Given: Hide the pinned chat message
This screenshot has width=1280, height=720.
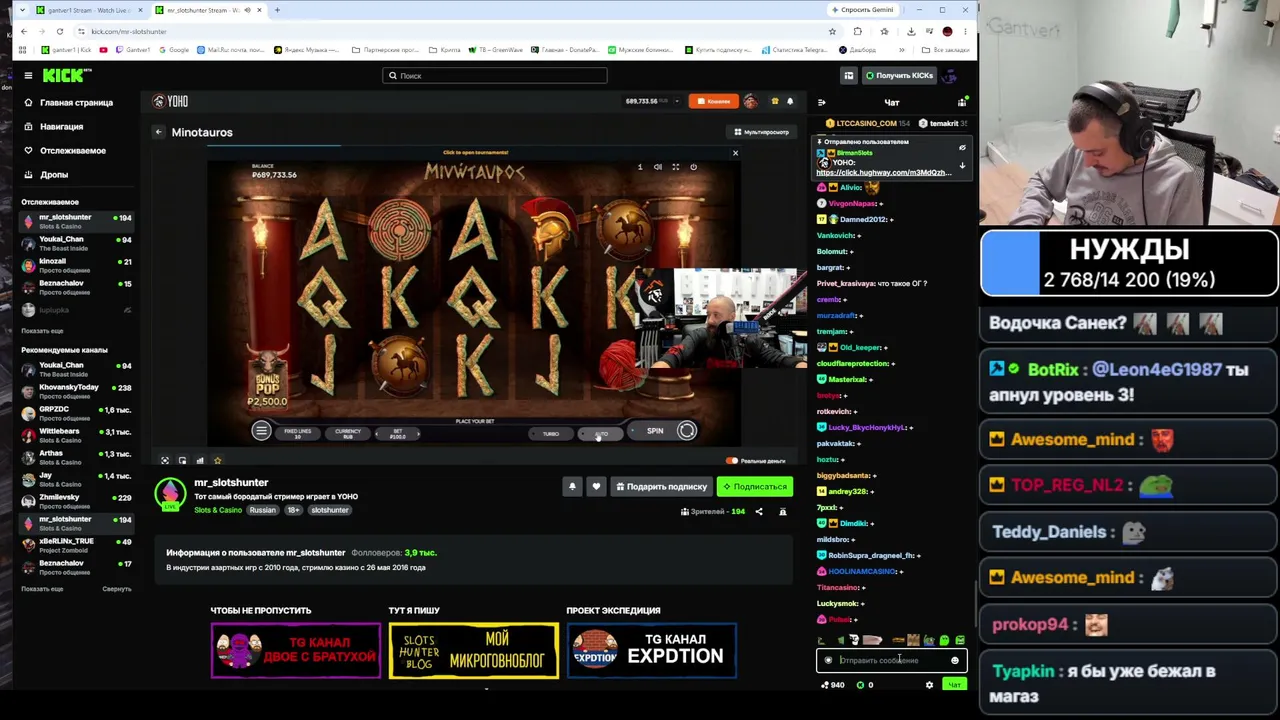Looking at the screenshot, I should 962,148.
